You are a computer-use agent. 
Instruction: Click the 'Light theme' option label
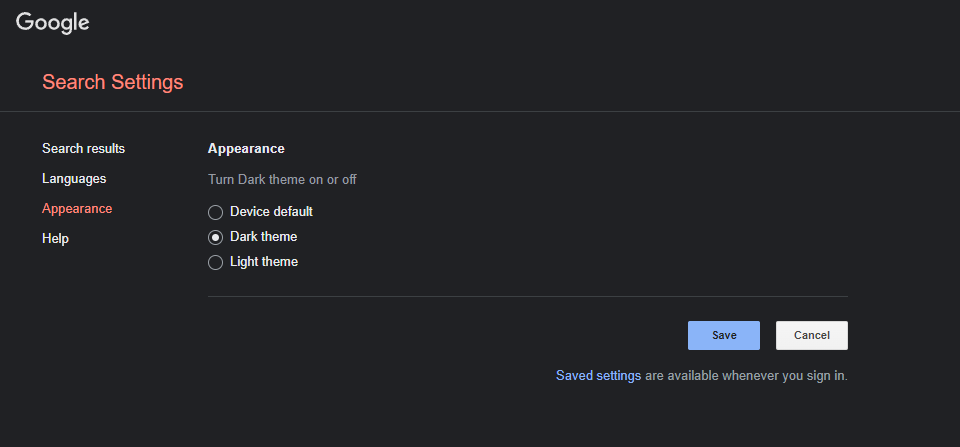coord(264,261)
